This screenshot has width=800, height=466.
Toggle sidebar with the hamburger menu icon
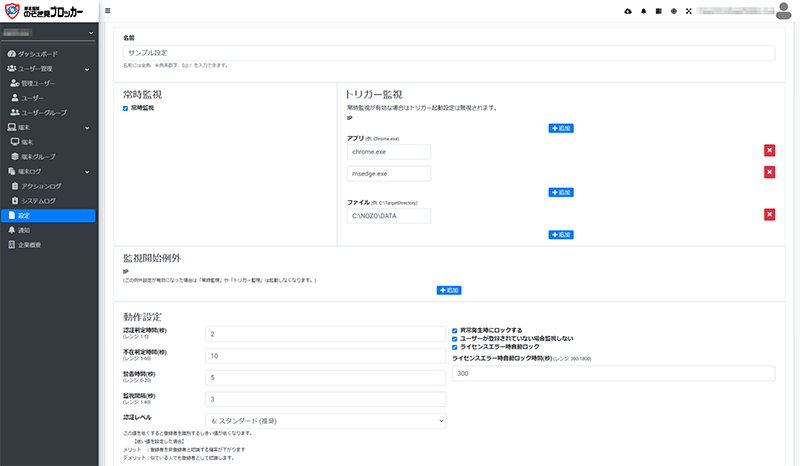tap(108, 11)
